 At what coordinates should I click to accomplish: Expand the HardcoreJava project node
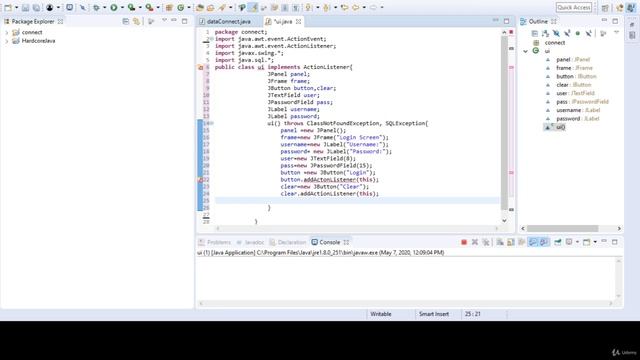(x=7, y=41)
